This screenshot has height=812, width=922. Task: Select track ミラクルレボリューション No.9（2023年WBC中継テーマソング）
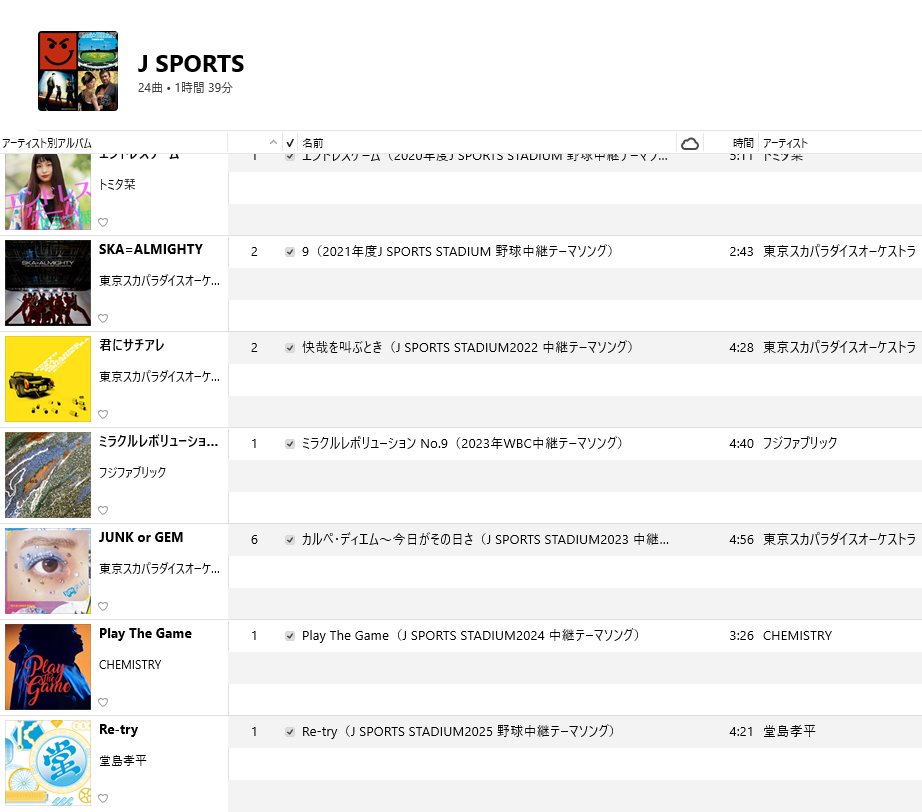(462, 443)
